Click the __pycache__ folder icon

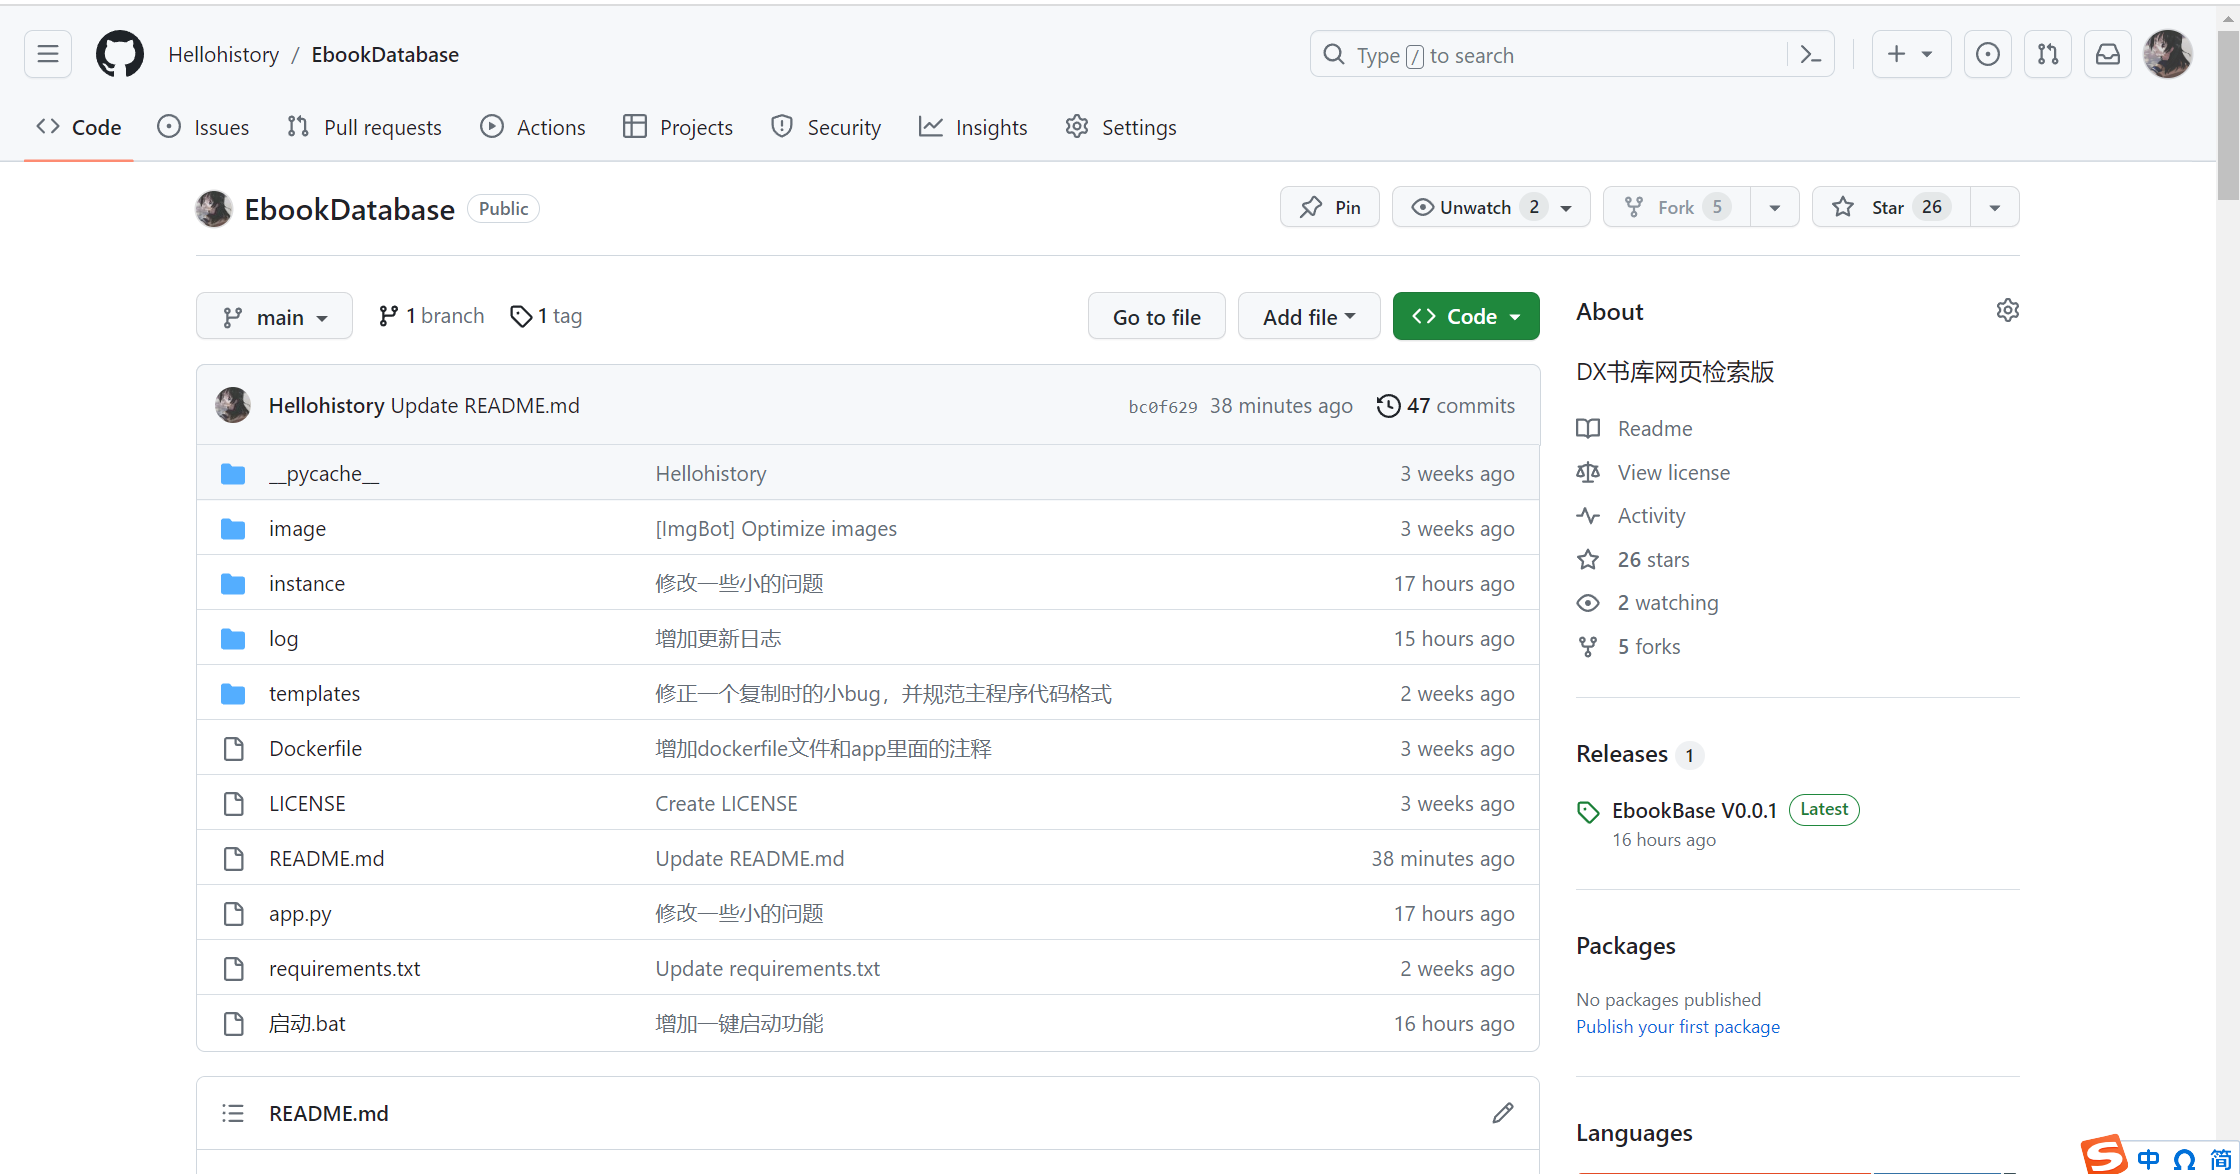coord(233,473)
